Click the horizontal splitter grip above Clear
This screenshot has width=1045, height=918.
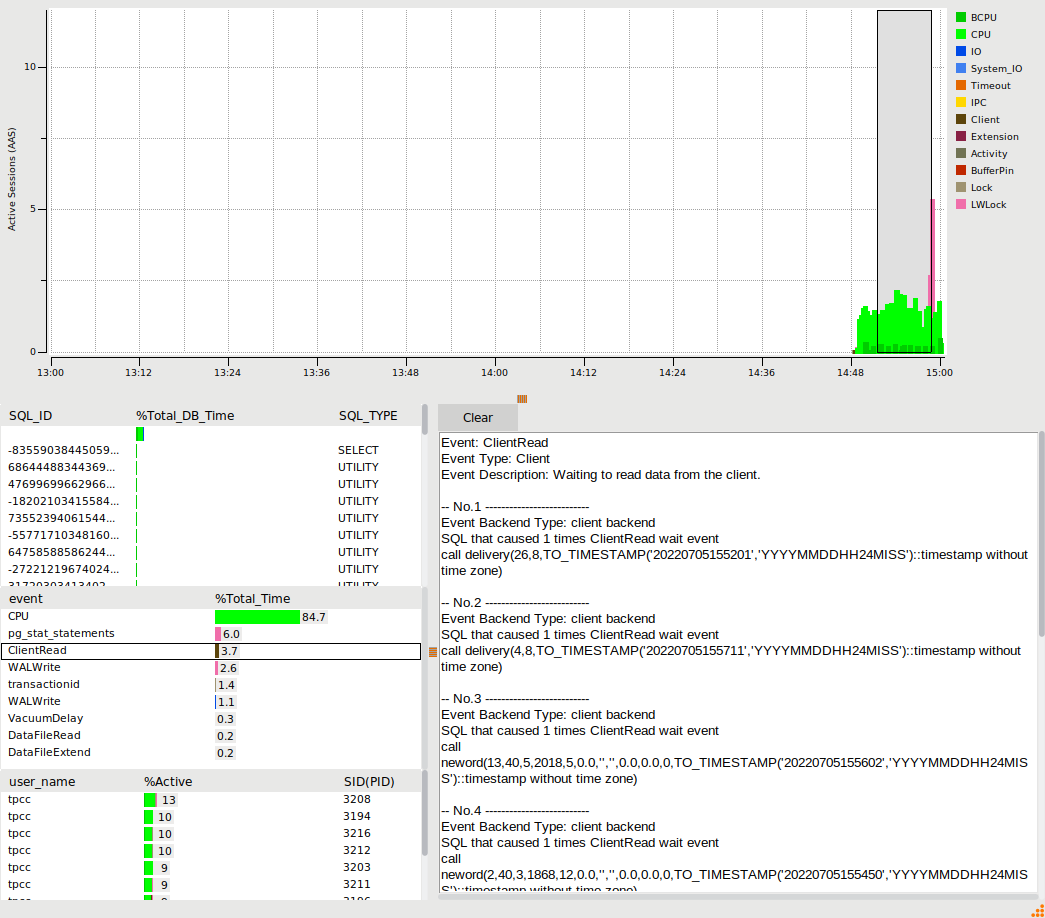[x=522, y=399]
